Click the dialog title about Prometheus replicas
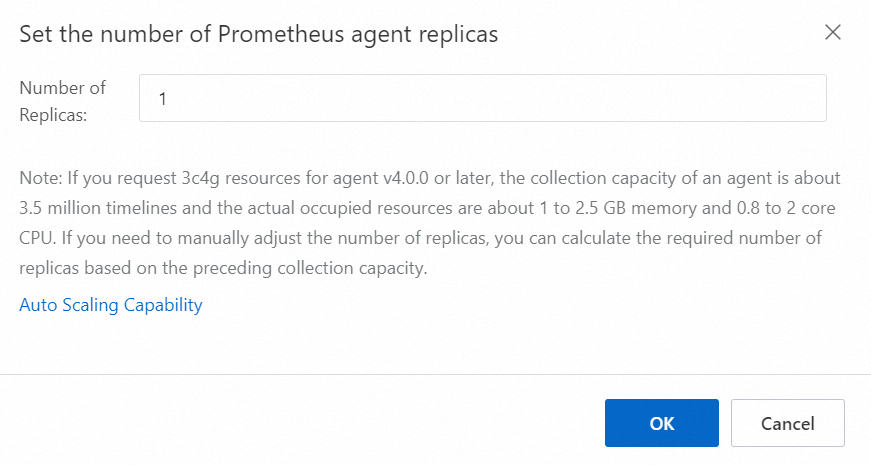This screenshot has height=465, width=871. (259, 34)
